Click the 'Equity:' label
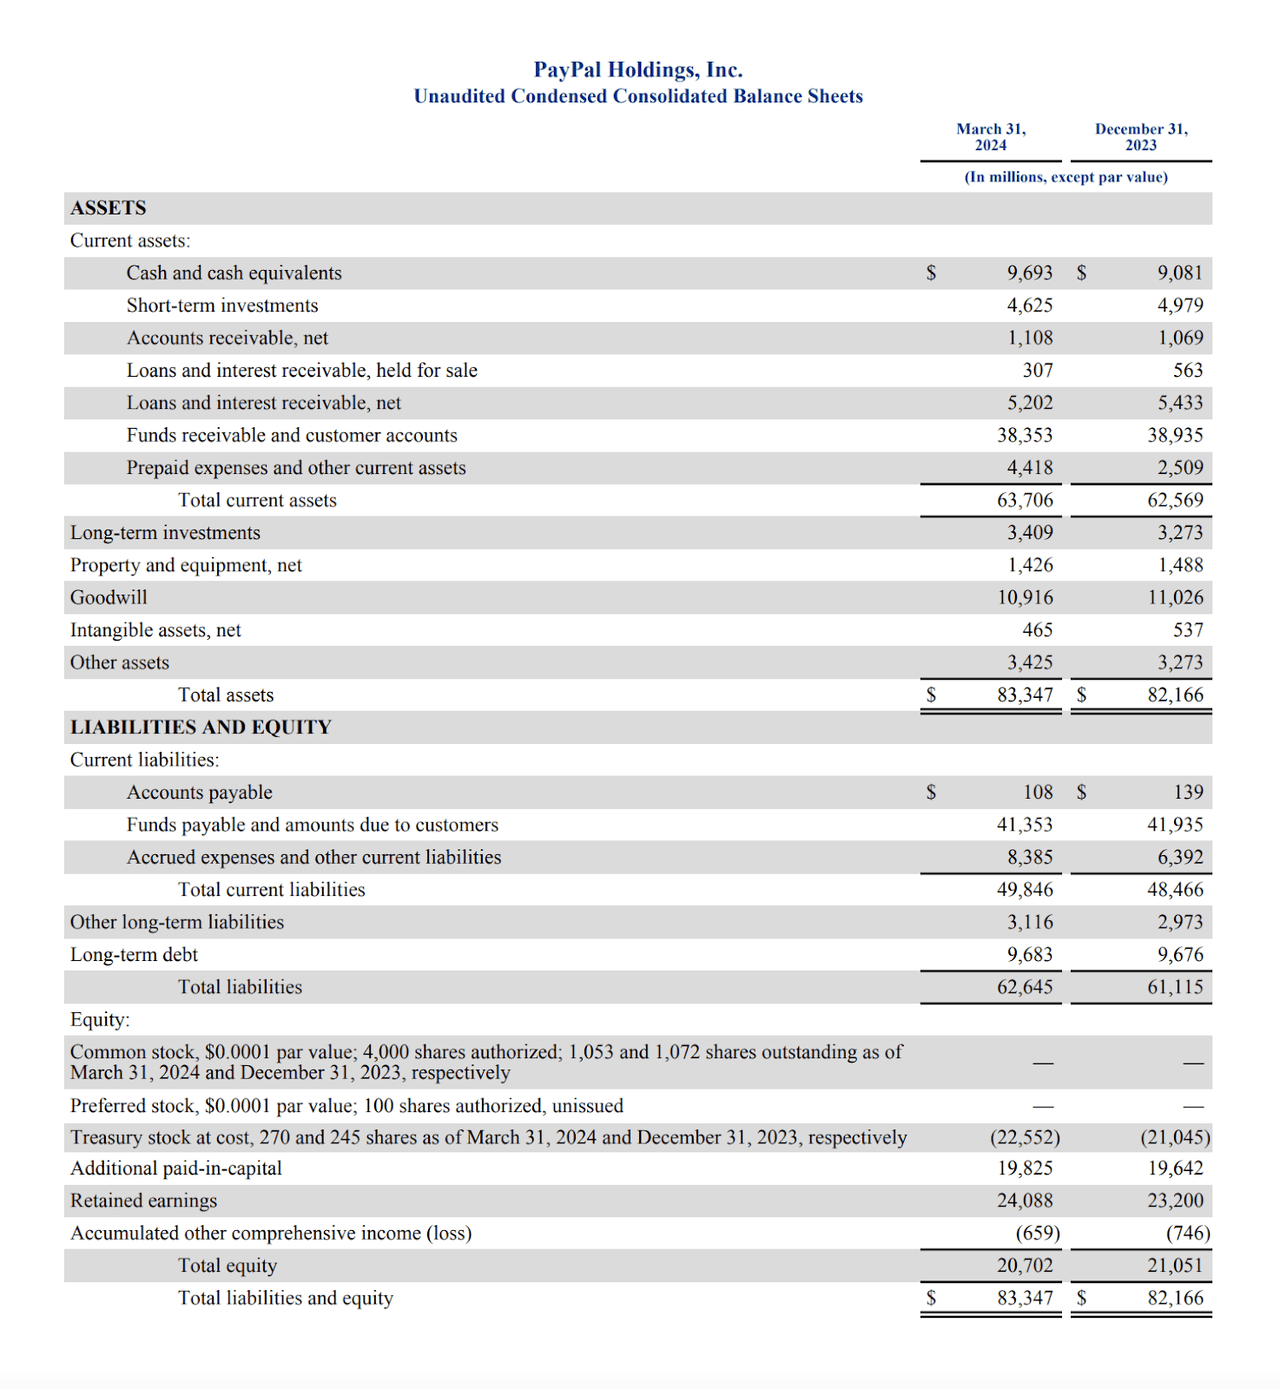 point(100,1020)
